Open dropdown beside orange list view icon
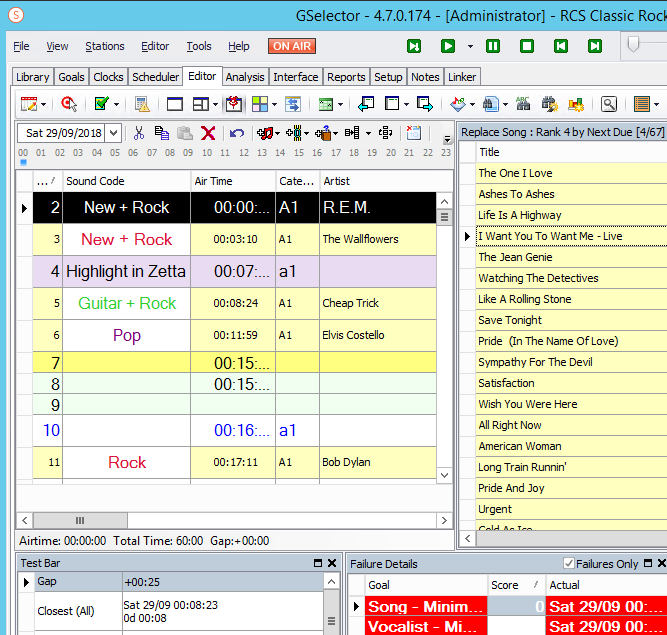667x635 pixels. [x=656, y=104]
